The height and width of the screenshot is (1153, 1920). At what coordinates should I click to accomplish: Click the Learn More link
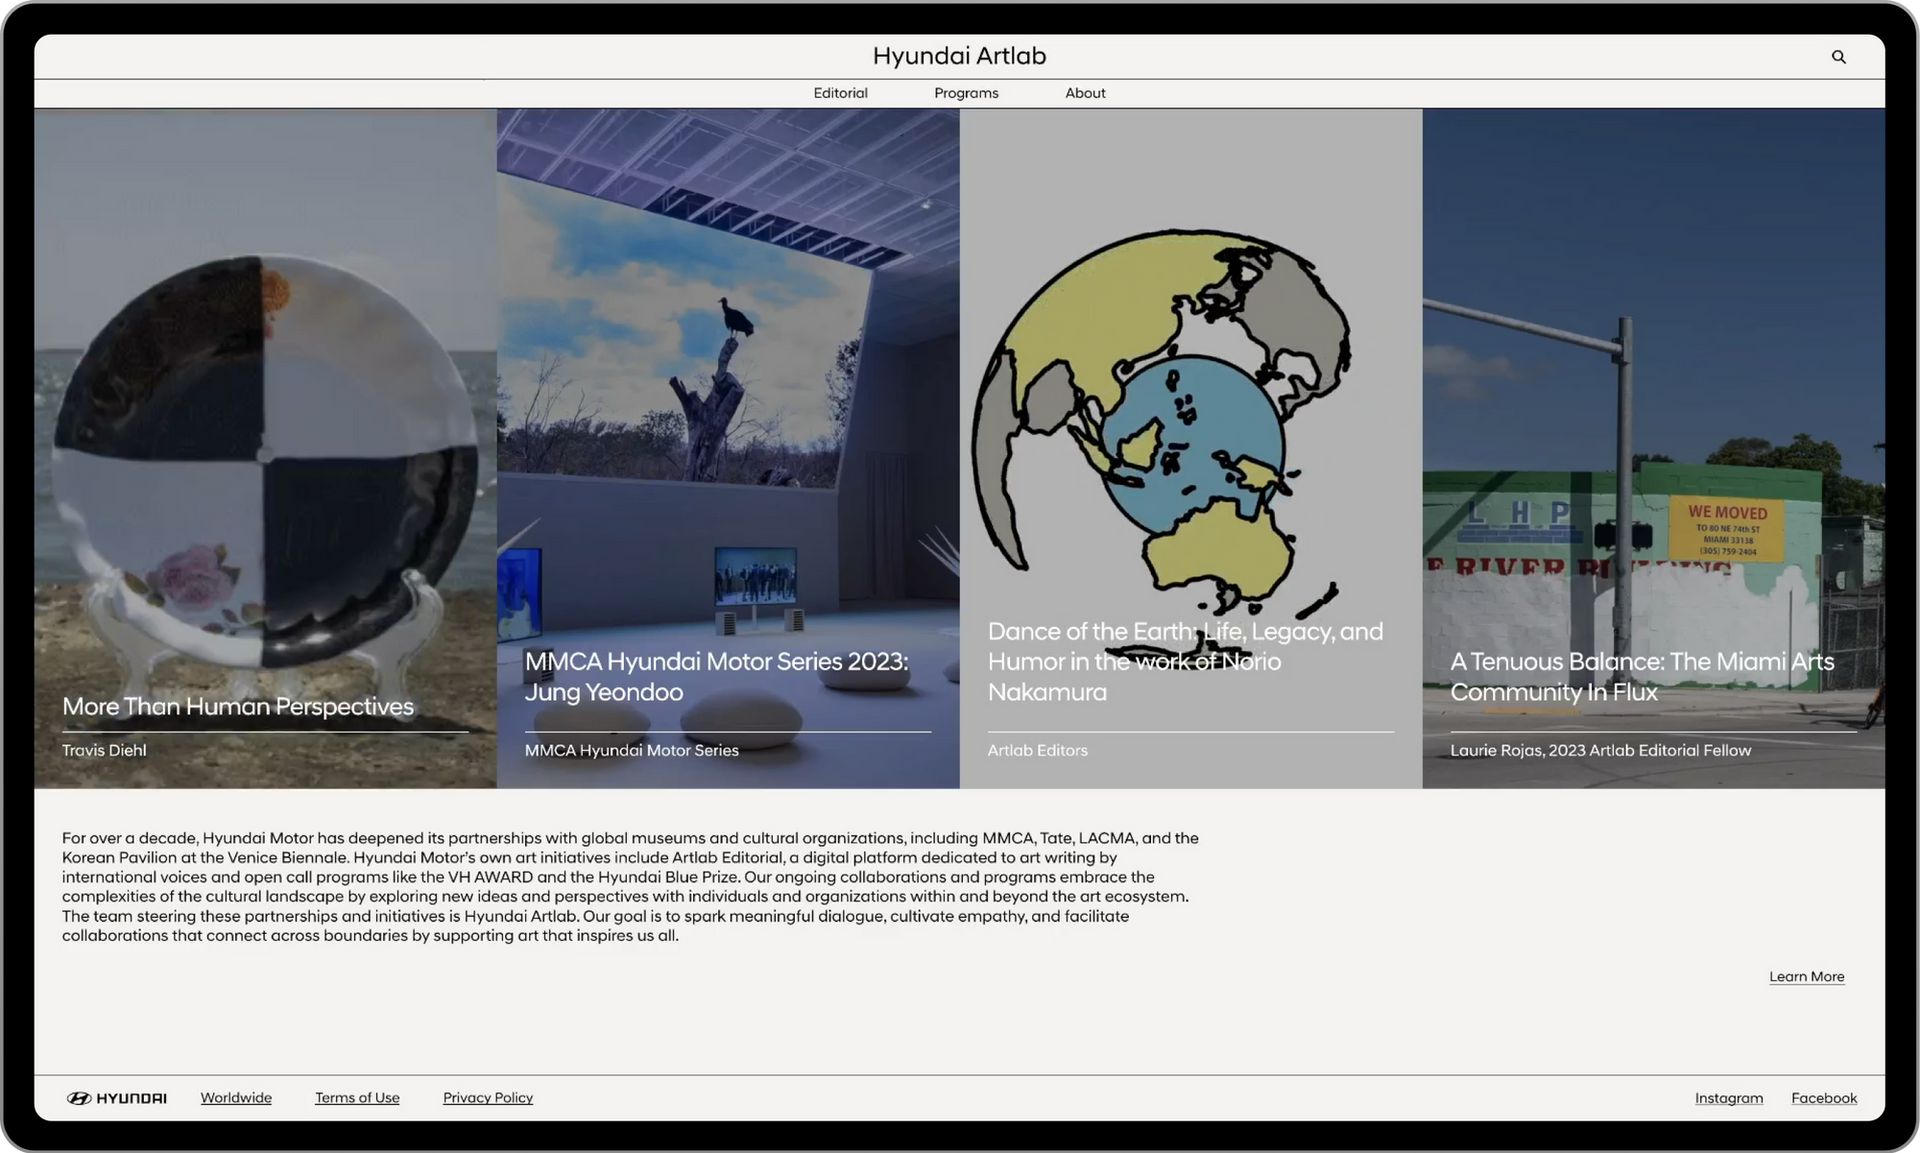pyautogui.click(x=1806, y=977)
